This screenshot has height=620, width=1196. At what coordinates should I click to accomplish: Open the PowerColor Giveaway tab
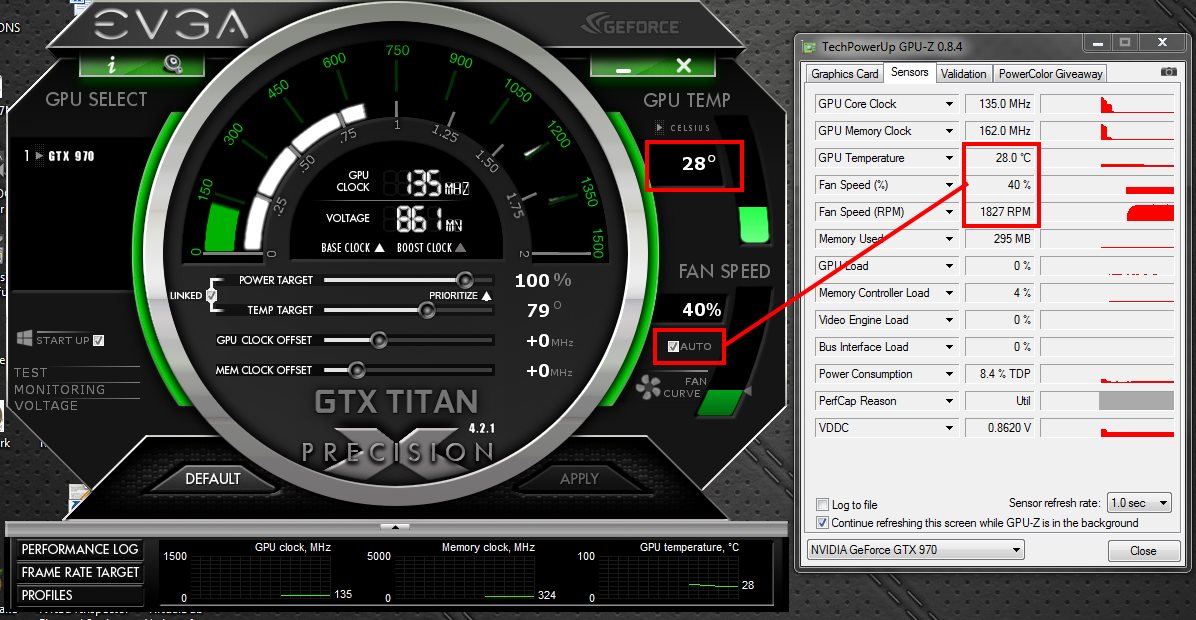[1050, 73]
